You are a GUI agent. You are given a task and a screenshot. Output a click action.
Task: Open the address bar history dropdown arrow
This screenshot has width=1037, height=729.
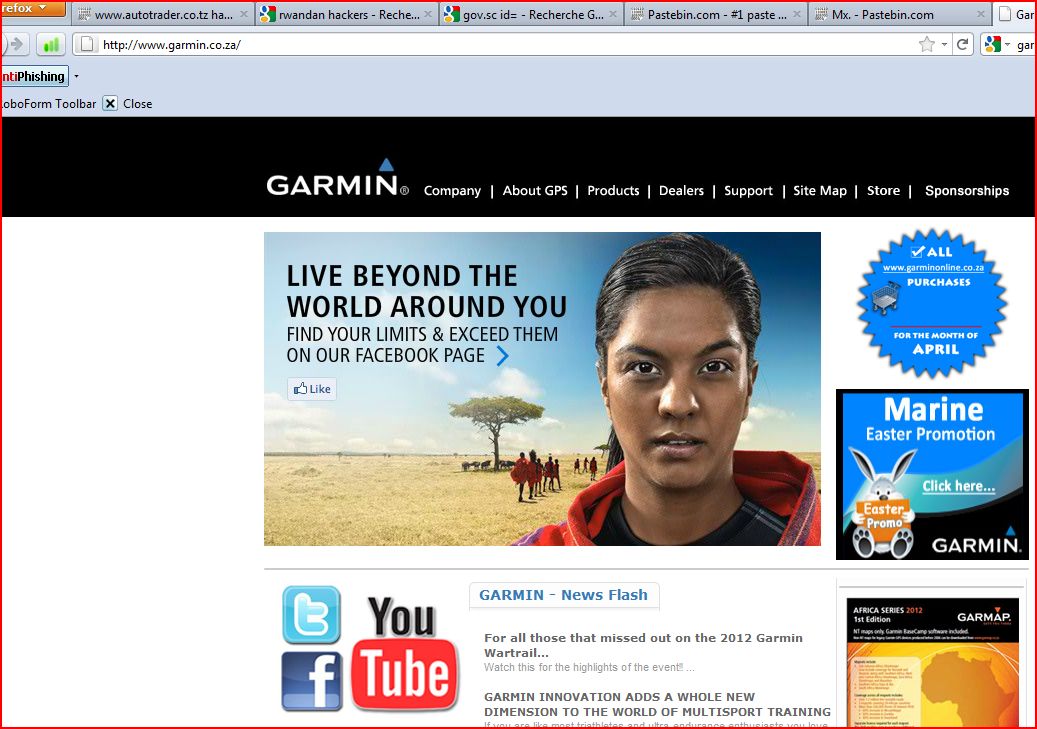tap(944, 45)
